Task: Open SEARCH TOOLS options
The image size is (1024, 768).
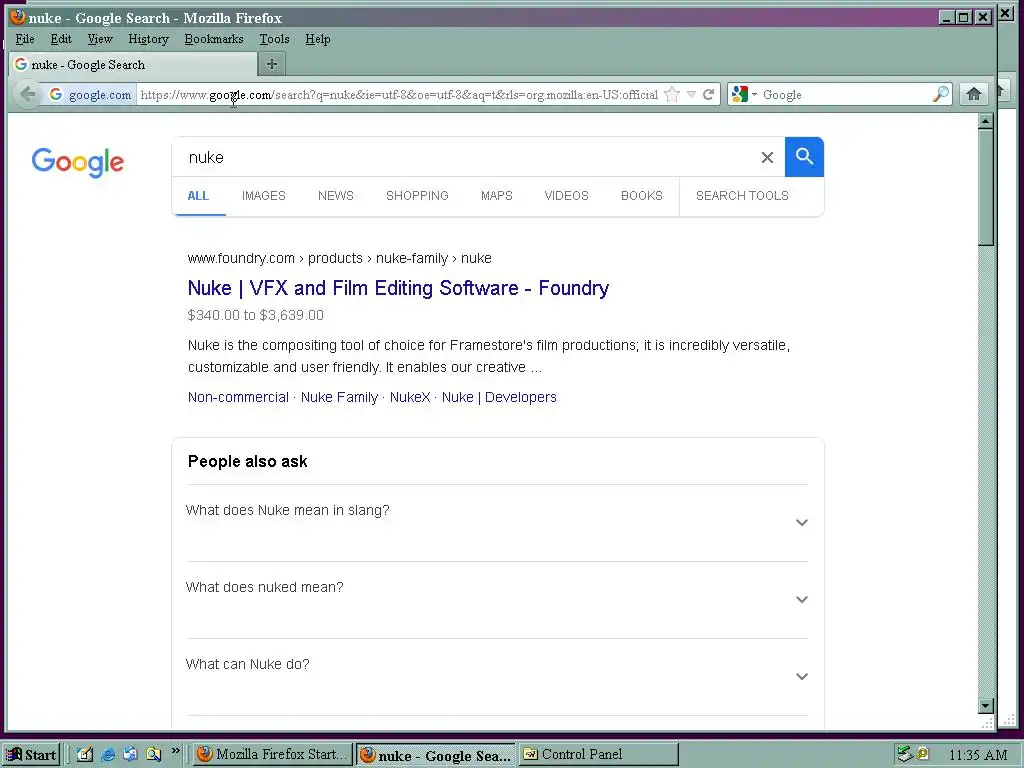Action: pyautogui.click(x=742, y=196)
